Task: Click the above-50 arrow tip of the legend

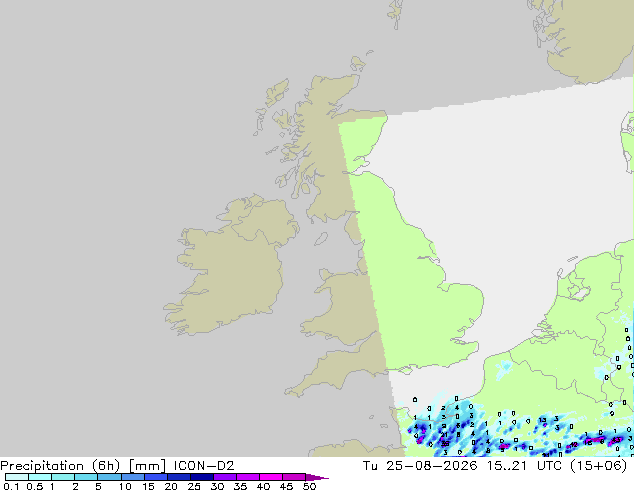Action: (x=317, y=478)
